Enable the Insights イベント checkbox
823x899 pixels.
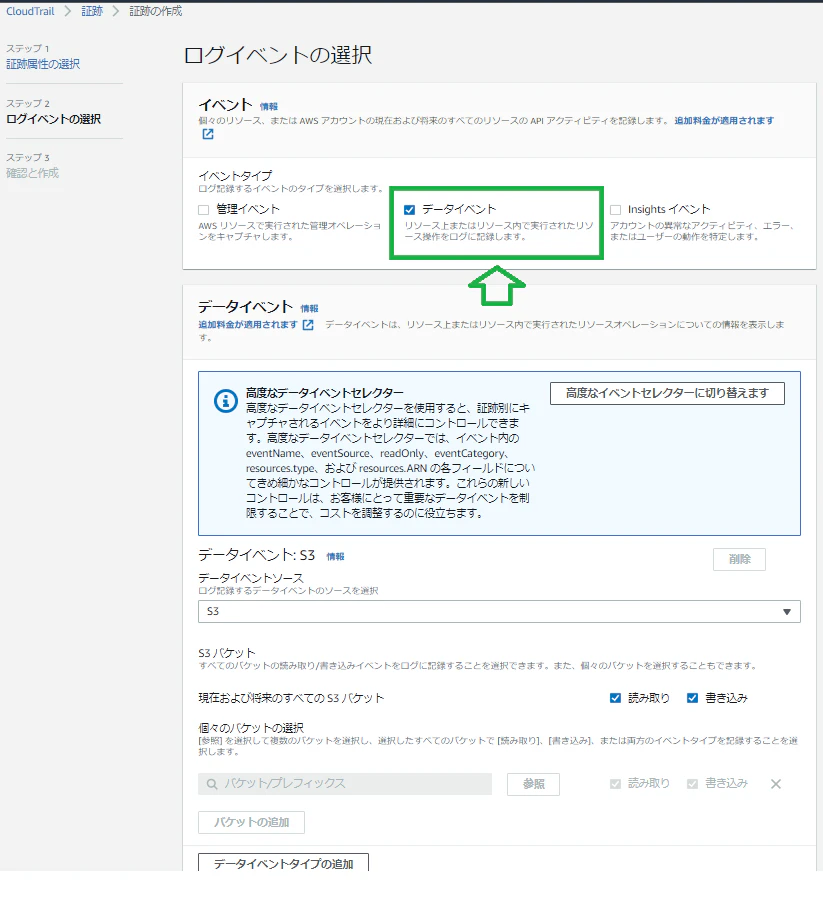(x=615, y=210)
